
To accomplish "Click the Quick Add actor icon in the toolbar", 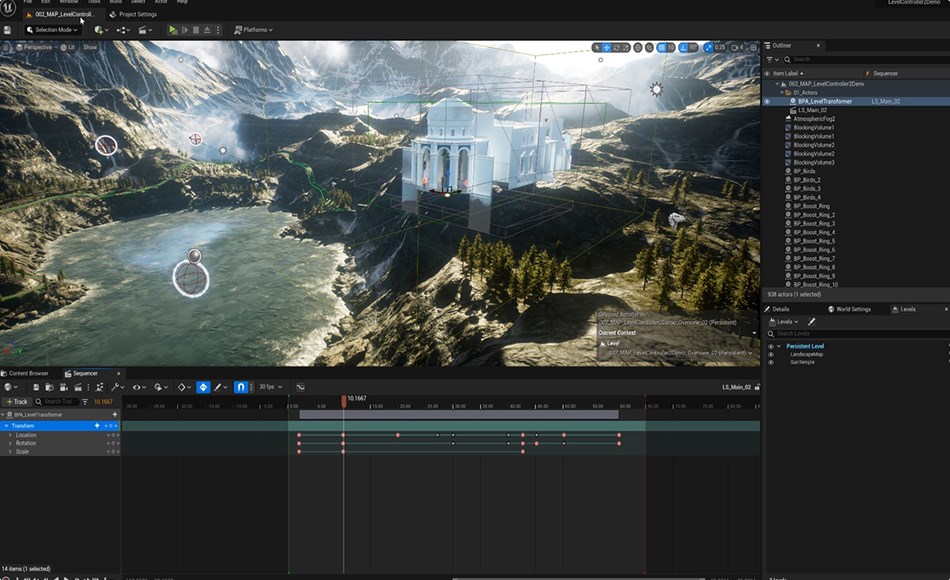I will pyautogui.click(x=101, y=30).
